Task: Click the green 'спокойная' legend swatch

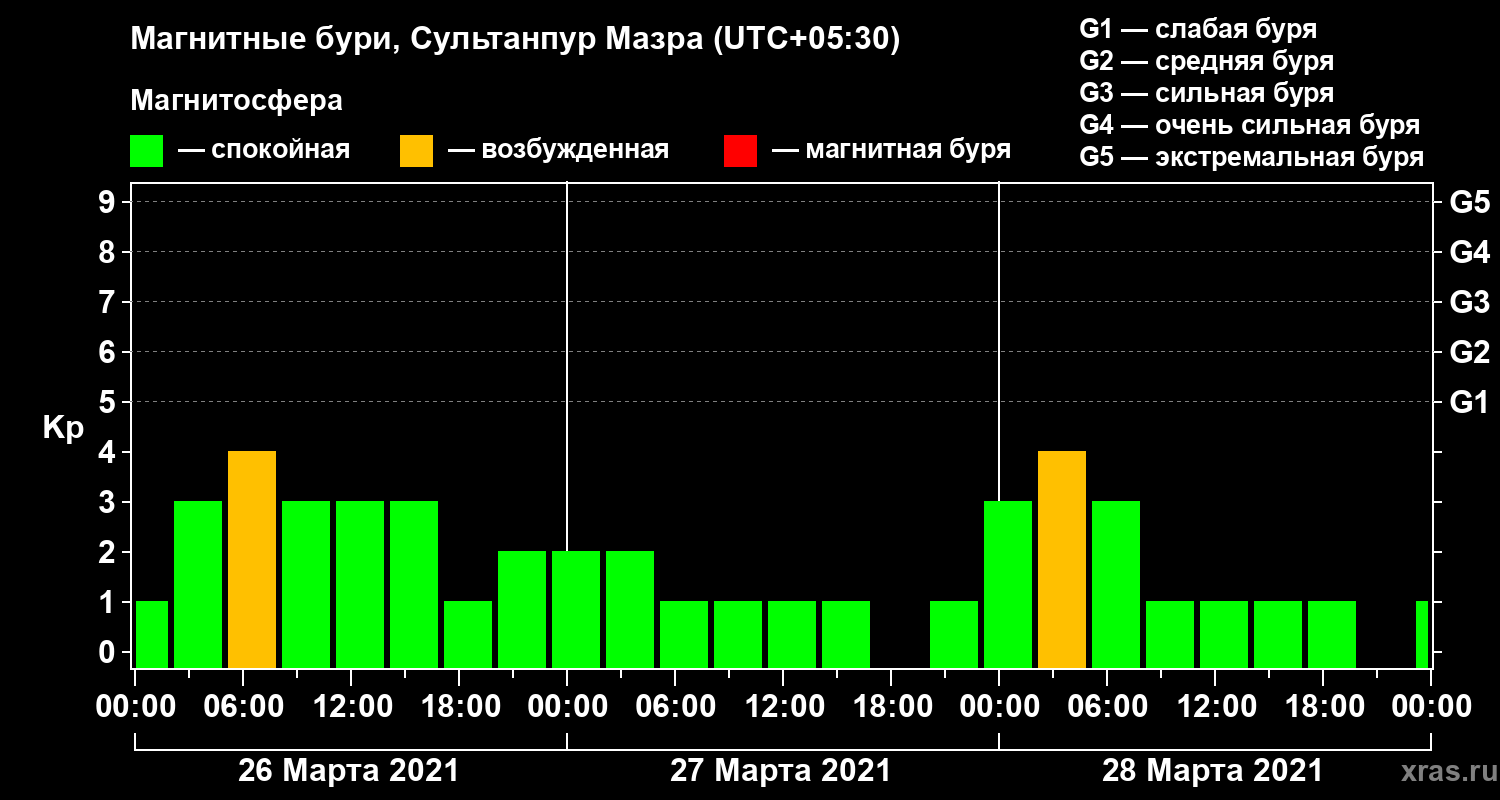Action: pyautogui.click(x=146, y=151)
